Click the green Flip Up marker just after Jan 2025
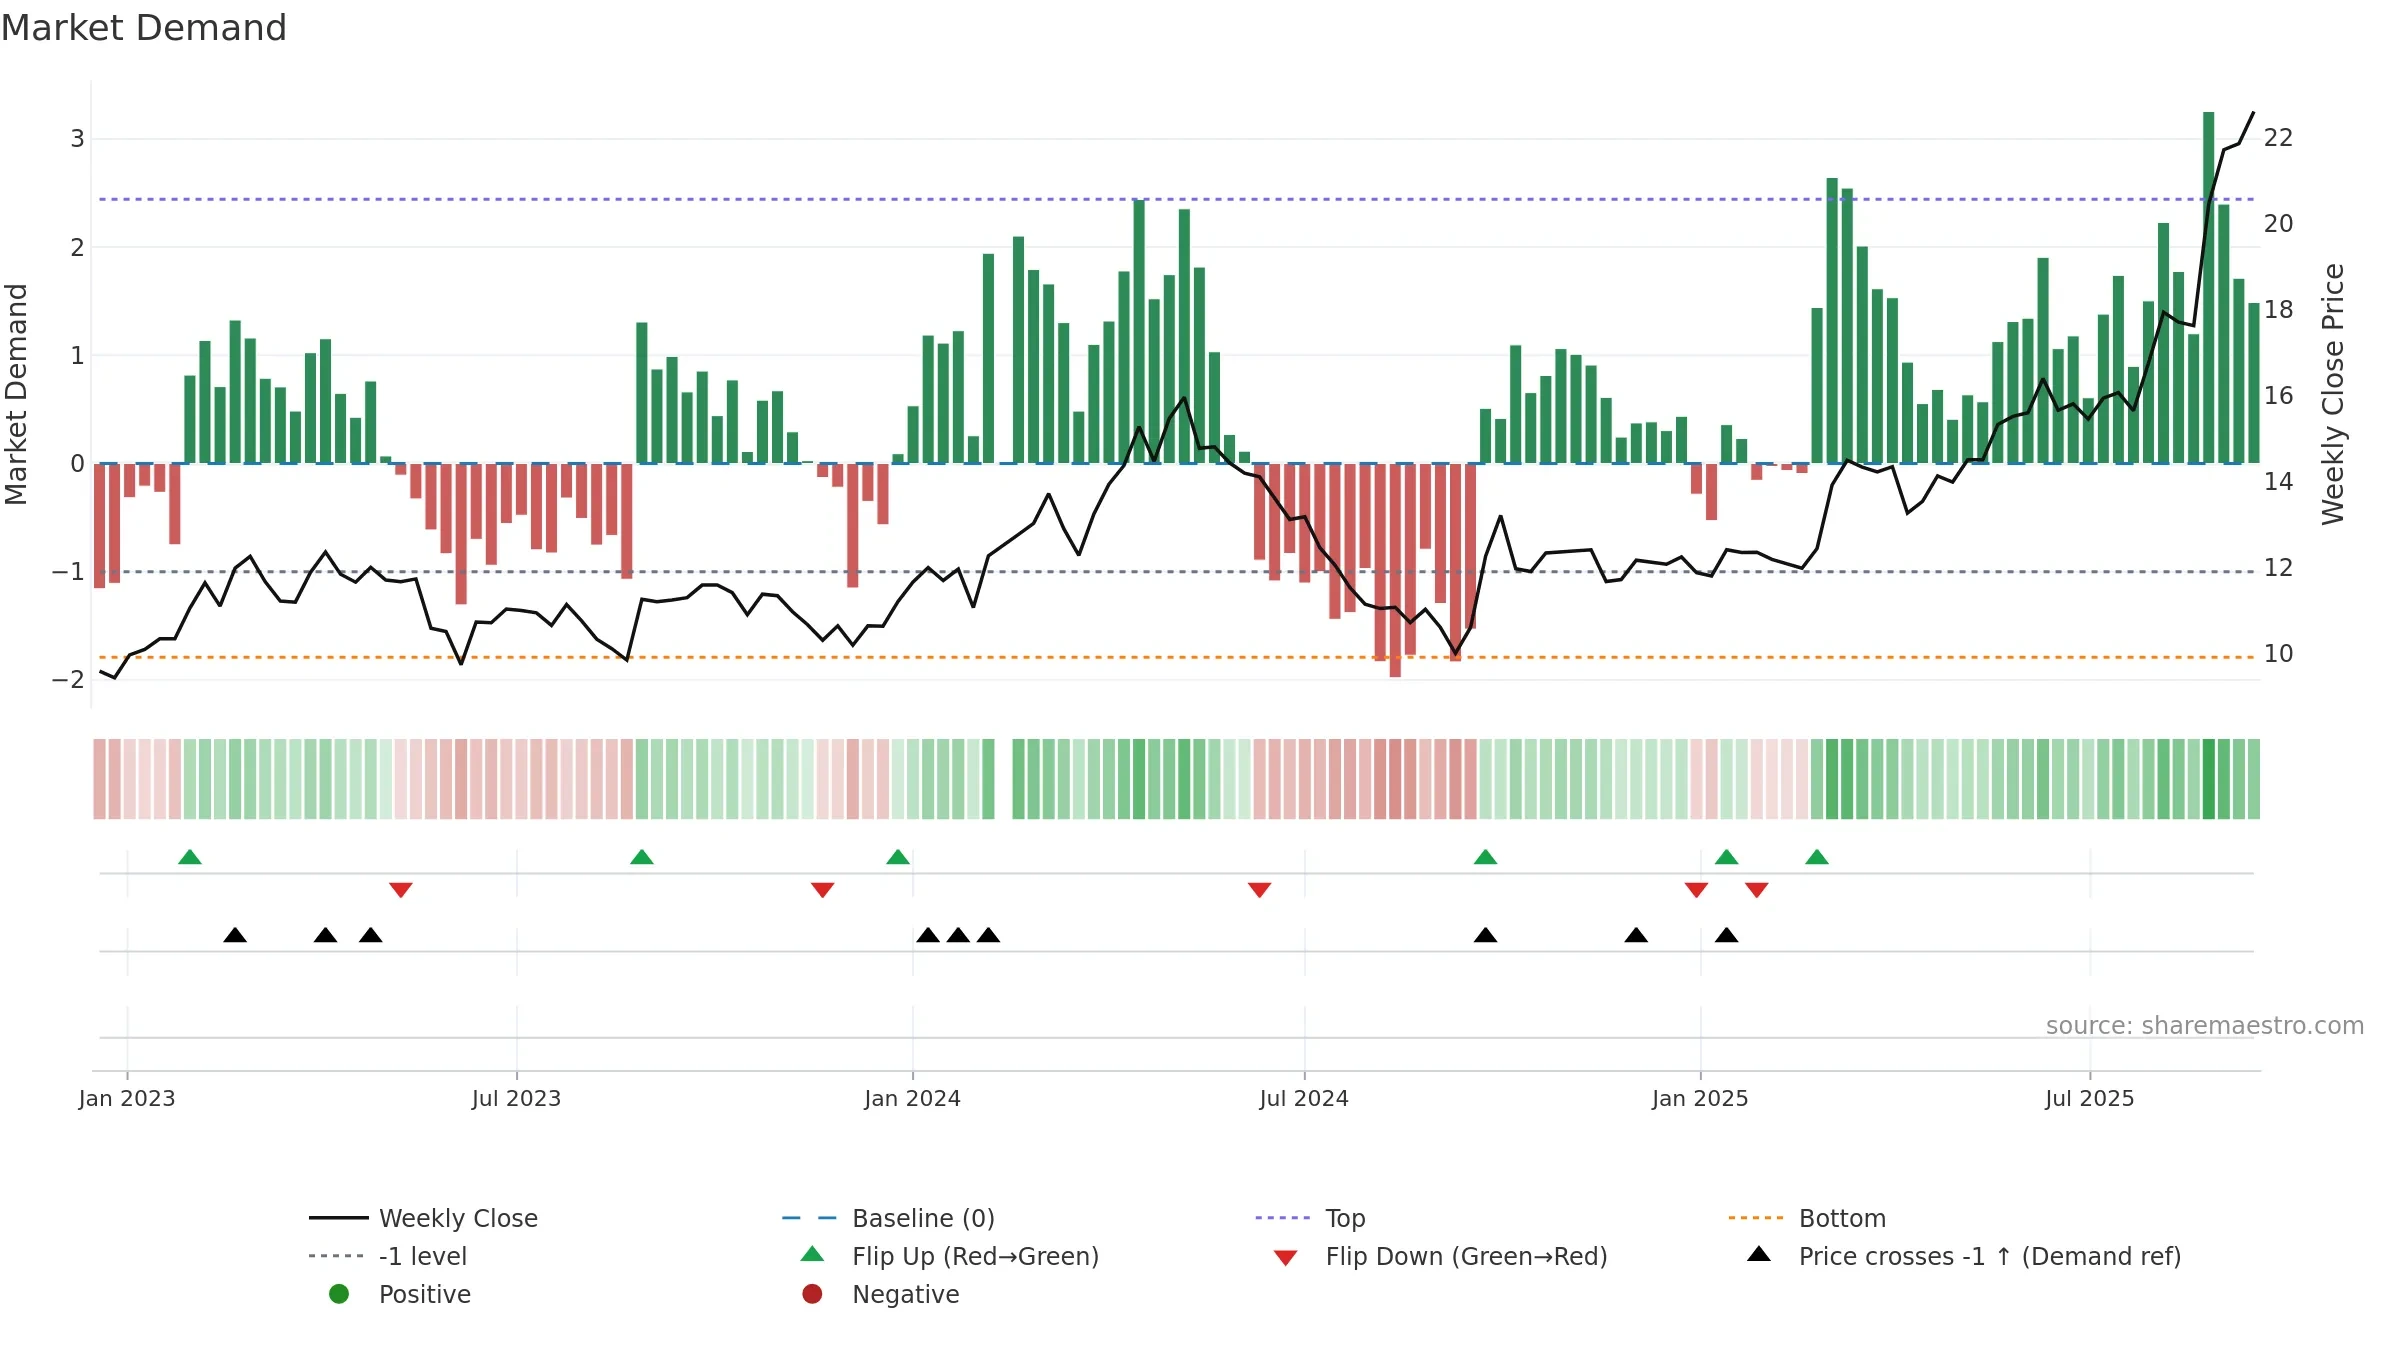 [1727, 857]
